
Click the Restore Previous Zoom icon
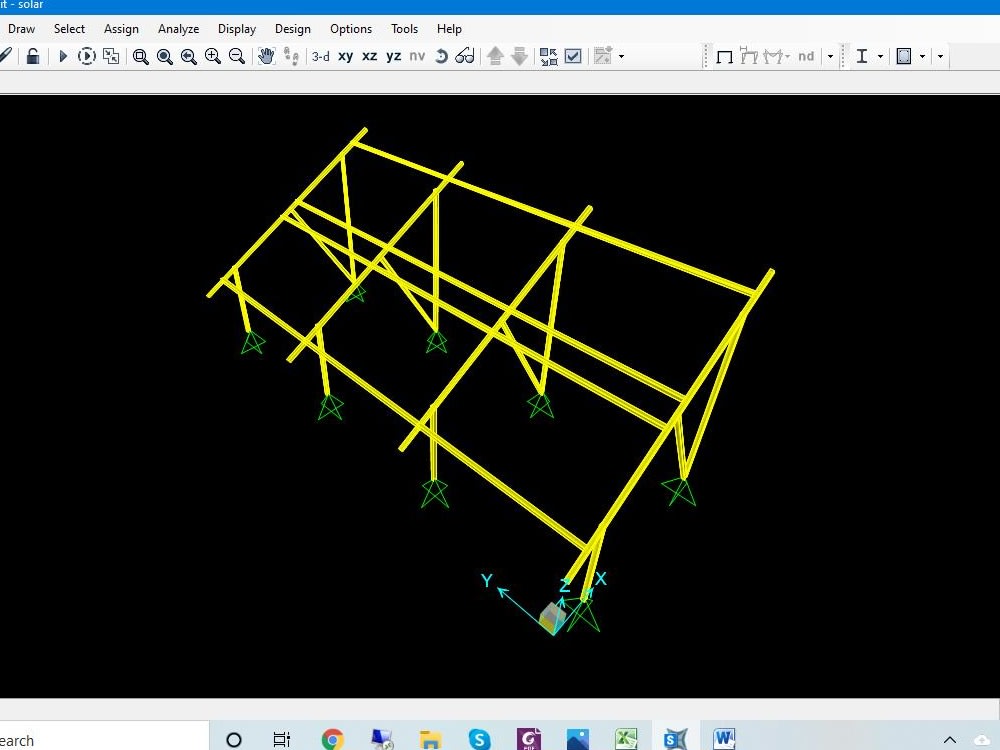tap(188, 56)
